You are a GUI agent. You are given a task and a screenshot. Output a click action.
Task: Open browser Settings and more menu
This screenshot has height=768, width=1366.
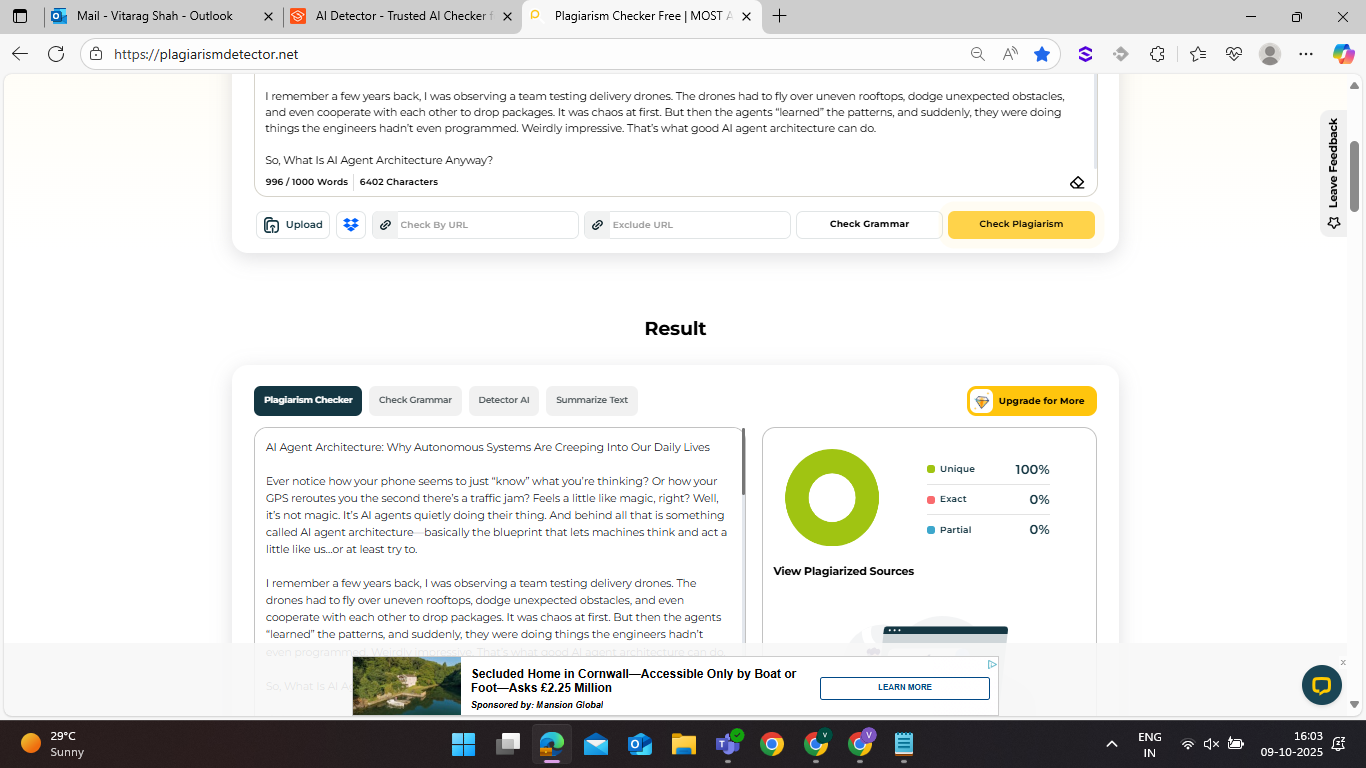pos(1306,54)
